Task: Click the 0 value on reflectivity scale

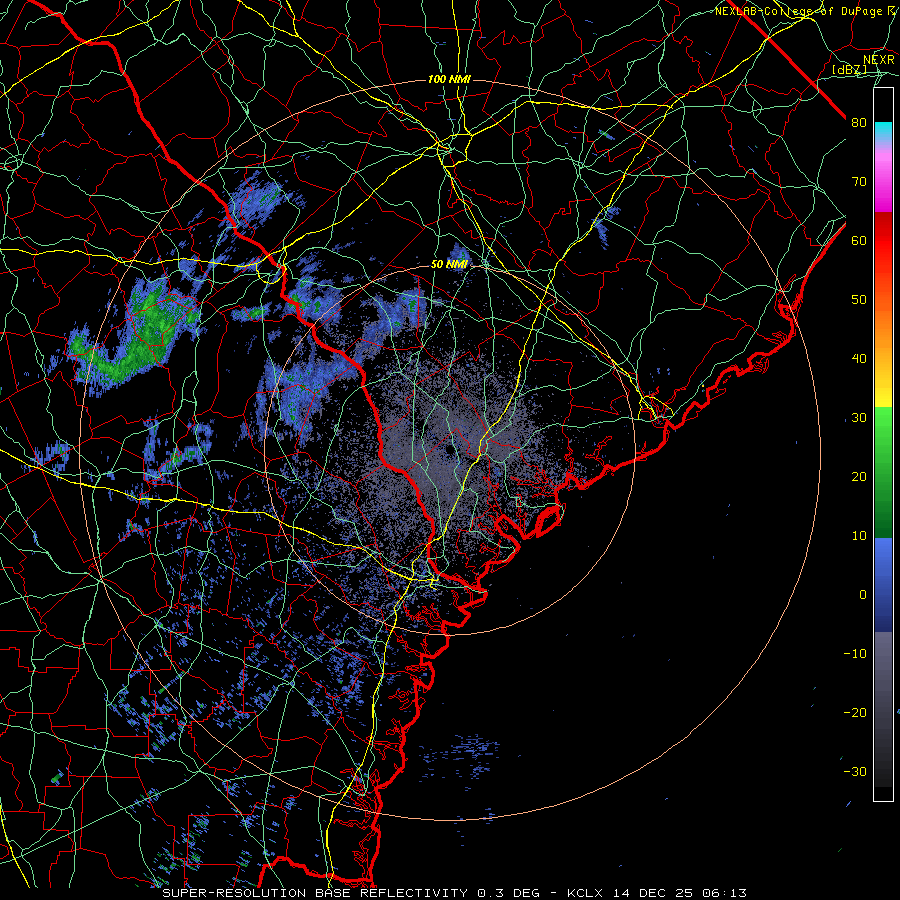Action: 863,595
